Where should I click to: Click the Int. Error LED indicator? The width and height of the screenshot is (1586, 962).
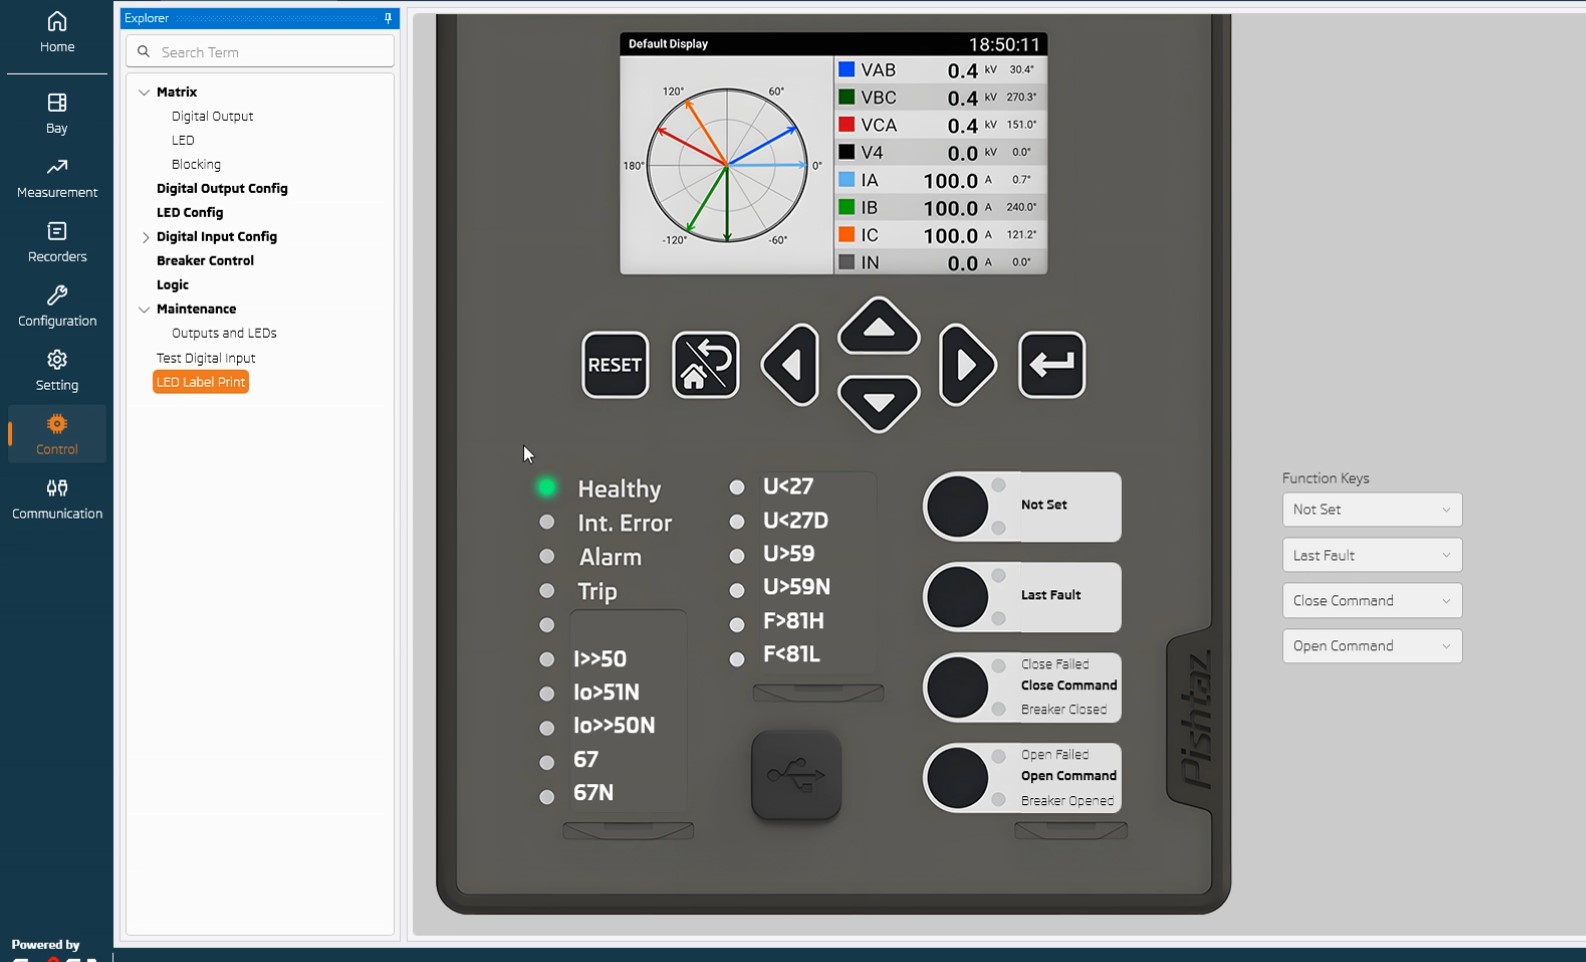(x=547, y=522)
